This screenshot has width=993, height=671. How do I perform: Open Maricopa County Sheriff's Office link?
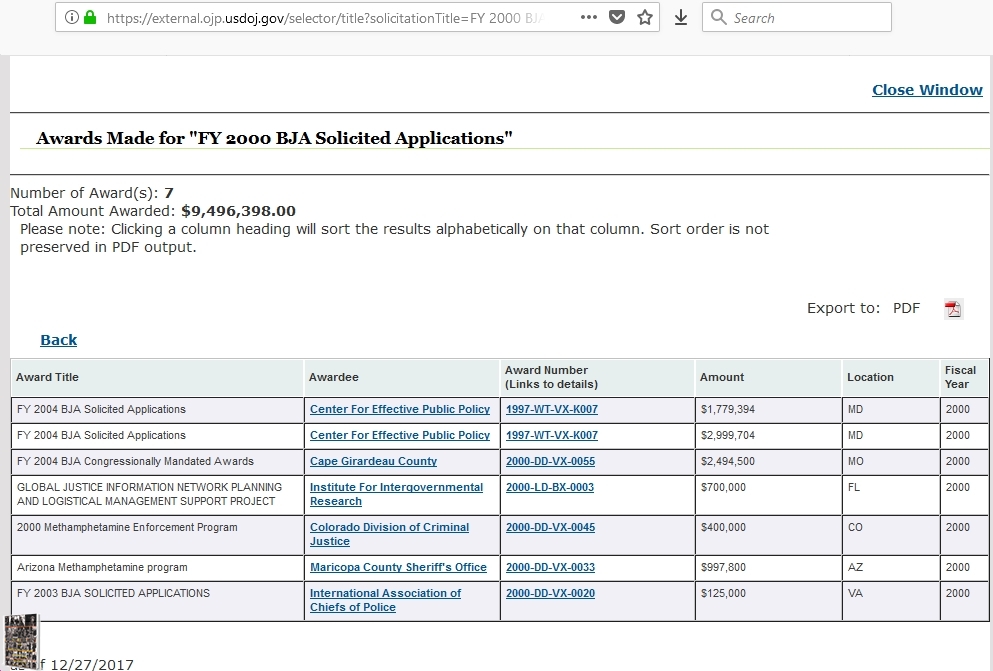pyautogui.click(x=398, y=568)
